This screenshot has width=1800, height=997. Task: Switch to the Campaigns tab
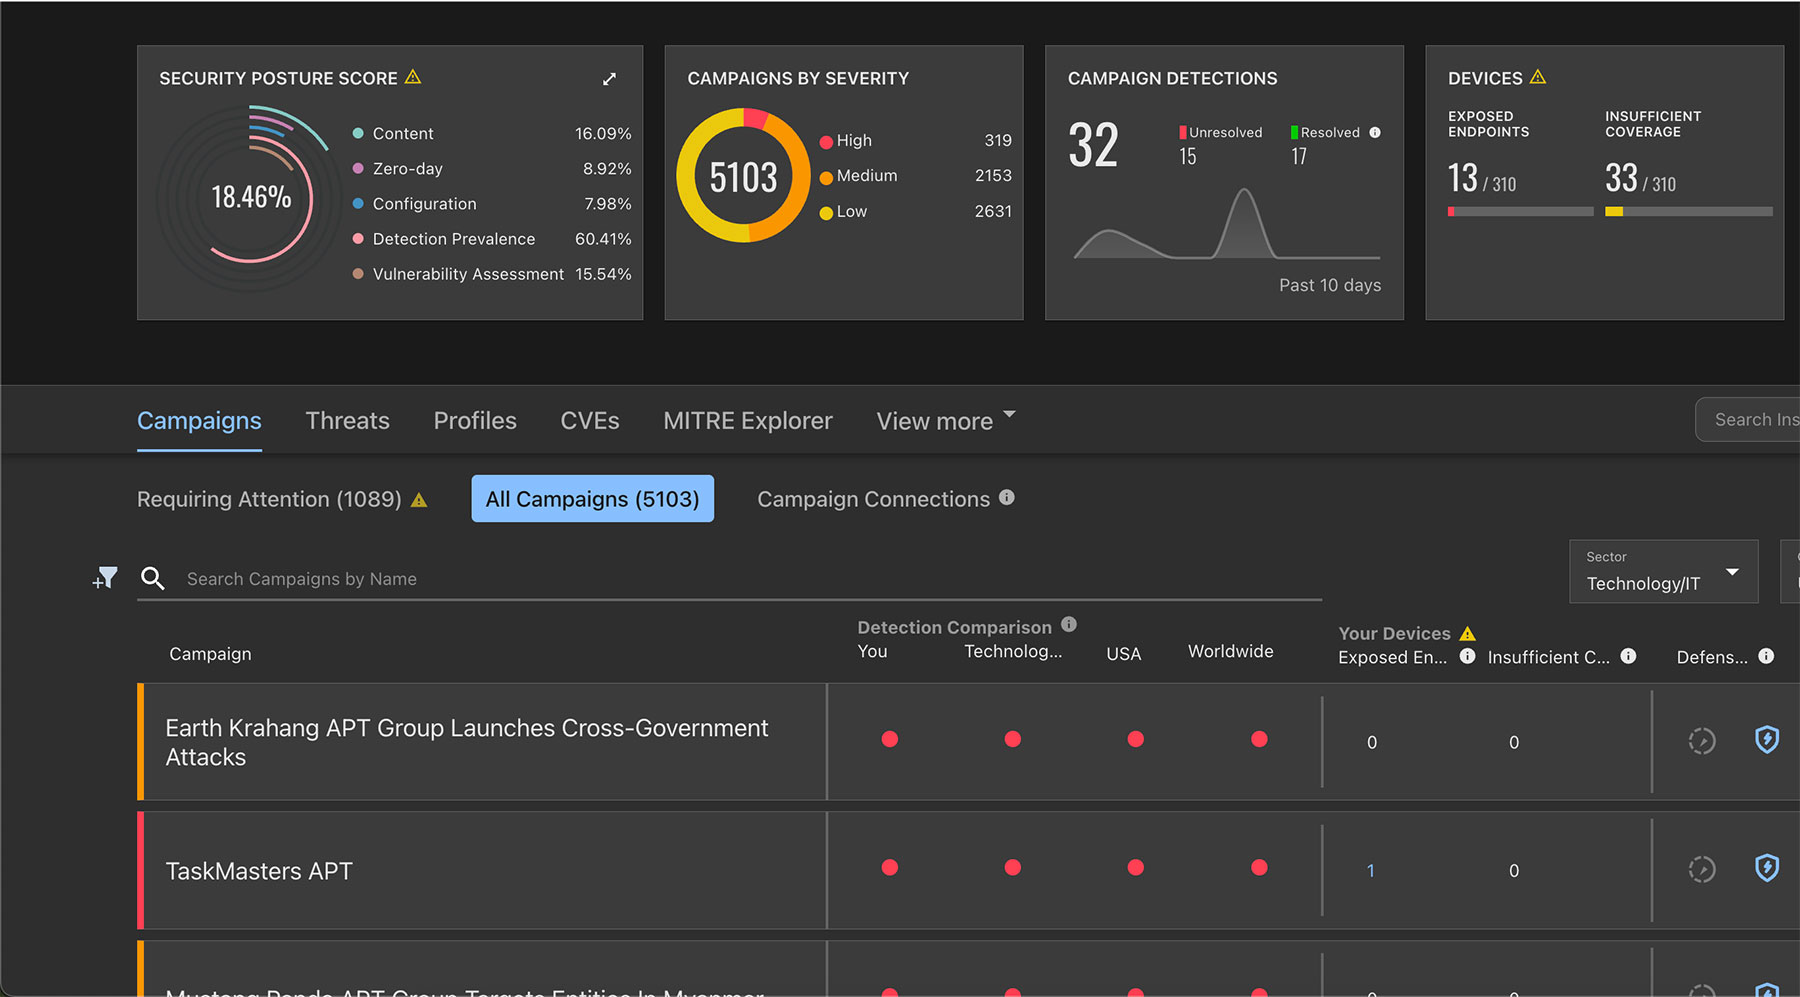tap(199, 421)
